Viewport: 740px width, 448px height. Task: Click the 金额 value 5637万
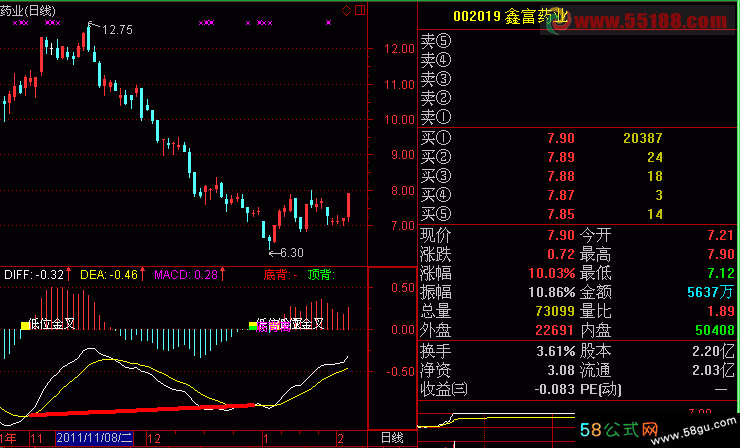point(711,292)
